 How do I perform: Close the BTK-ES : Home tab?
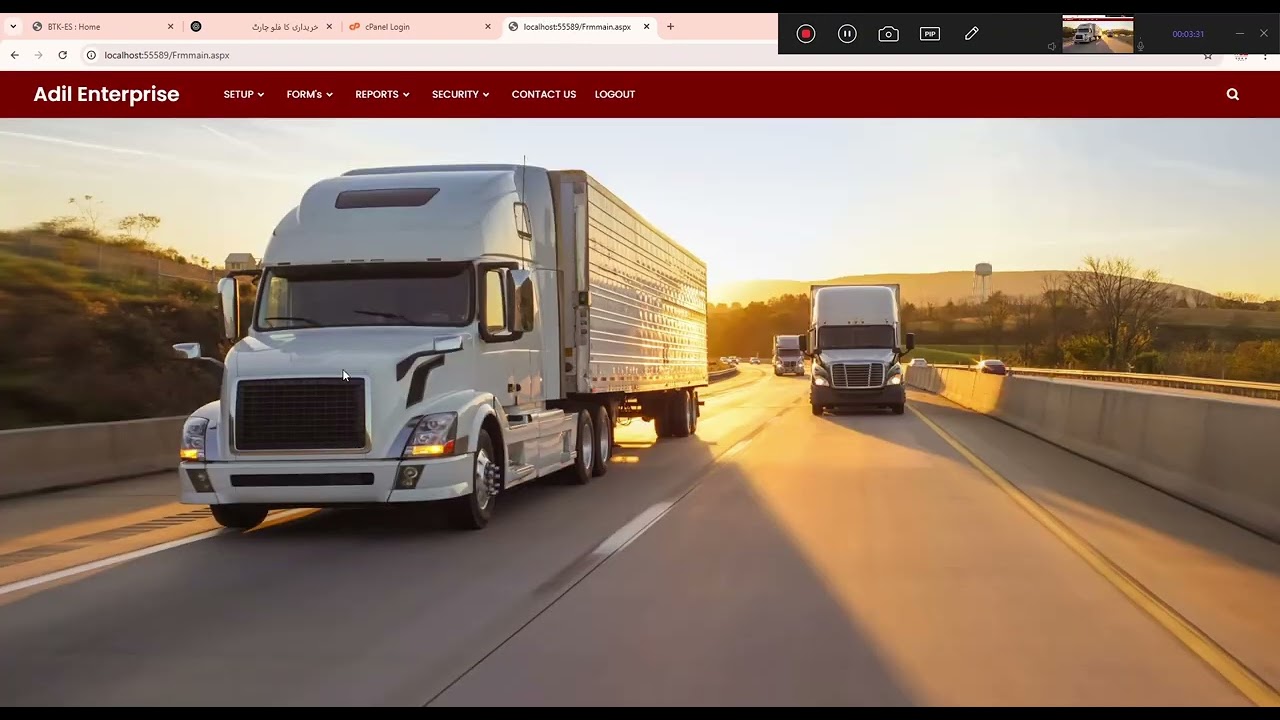click(x=170, y=27)
